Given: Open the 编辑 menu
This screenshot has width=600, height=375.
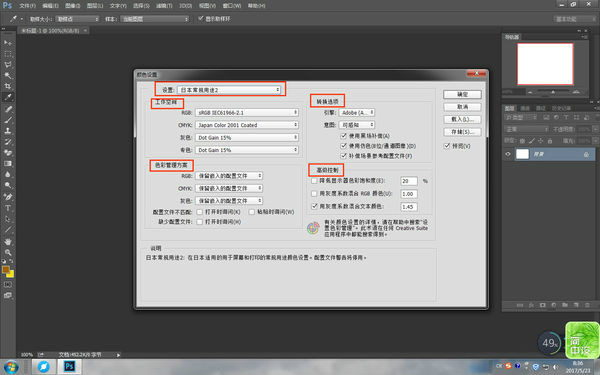Looking at the screenshot, I should tap(50, 6).
